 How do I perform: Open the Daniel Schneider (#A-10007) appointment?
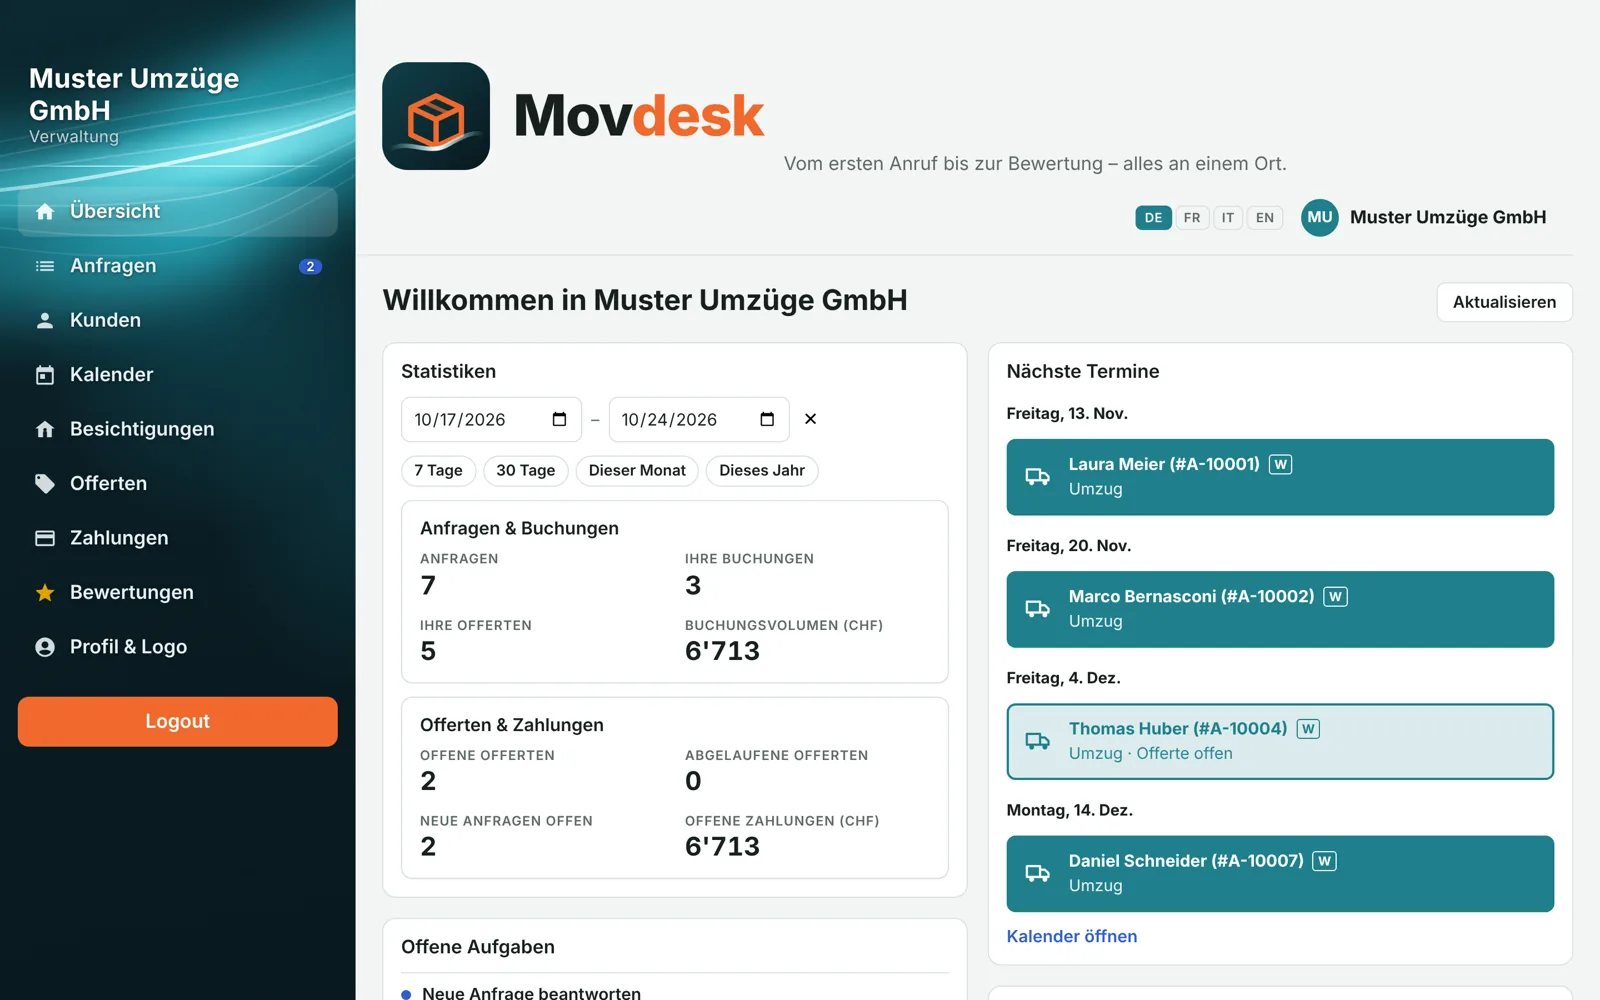(1280, 873)
